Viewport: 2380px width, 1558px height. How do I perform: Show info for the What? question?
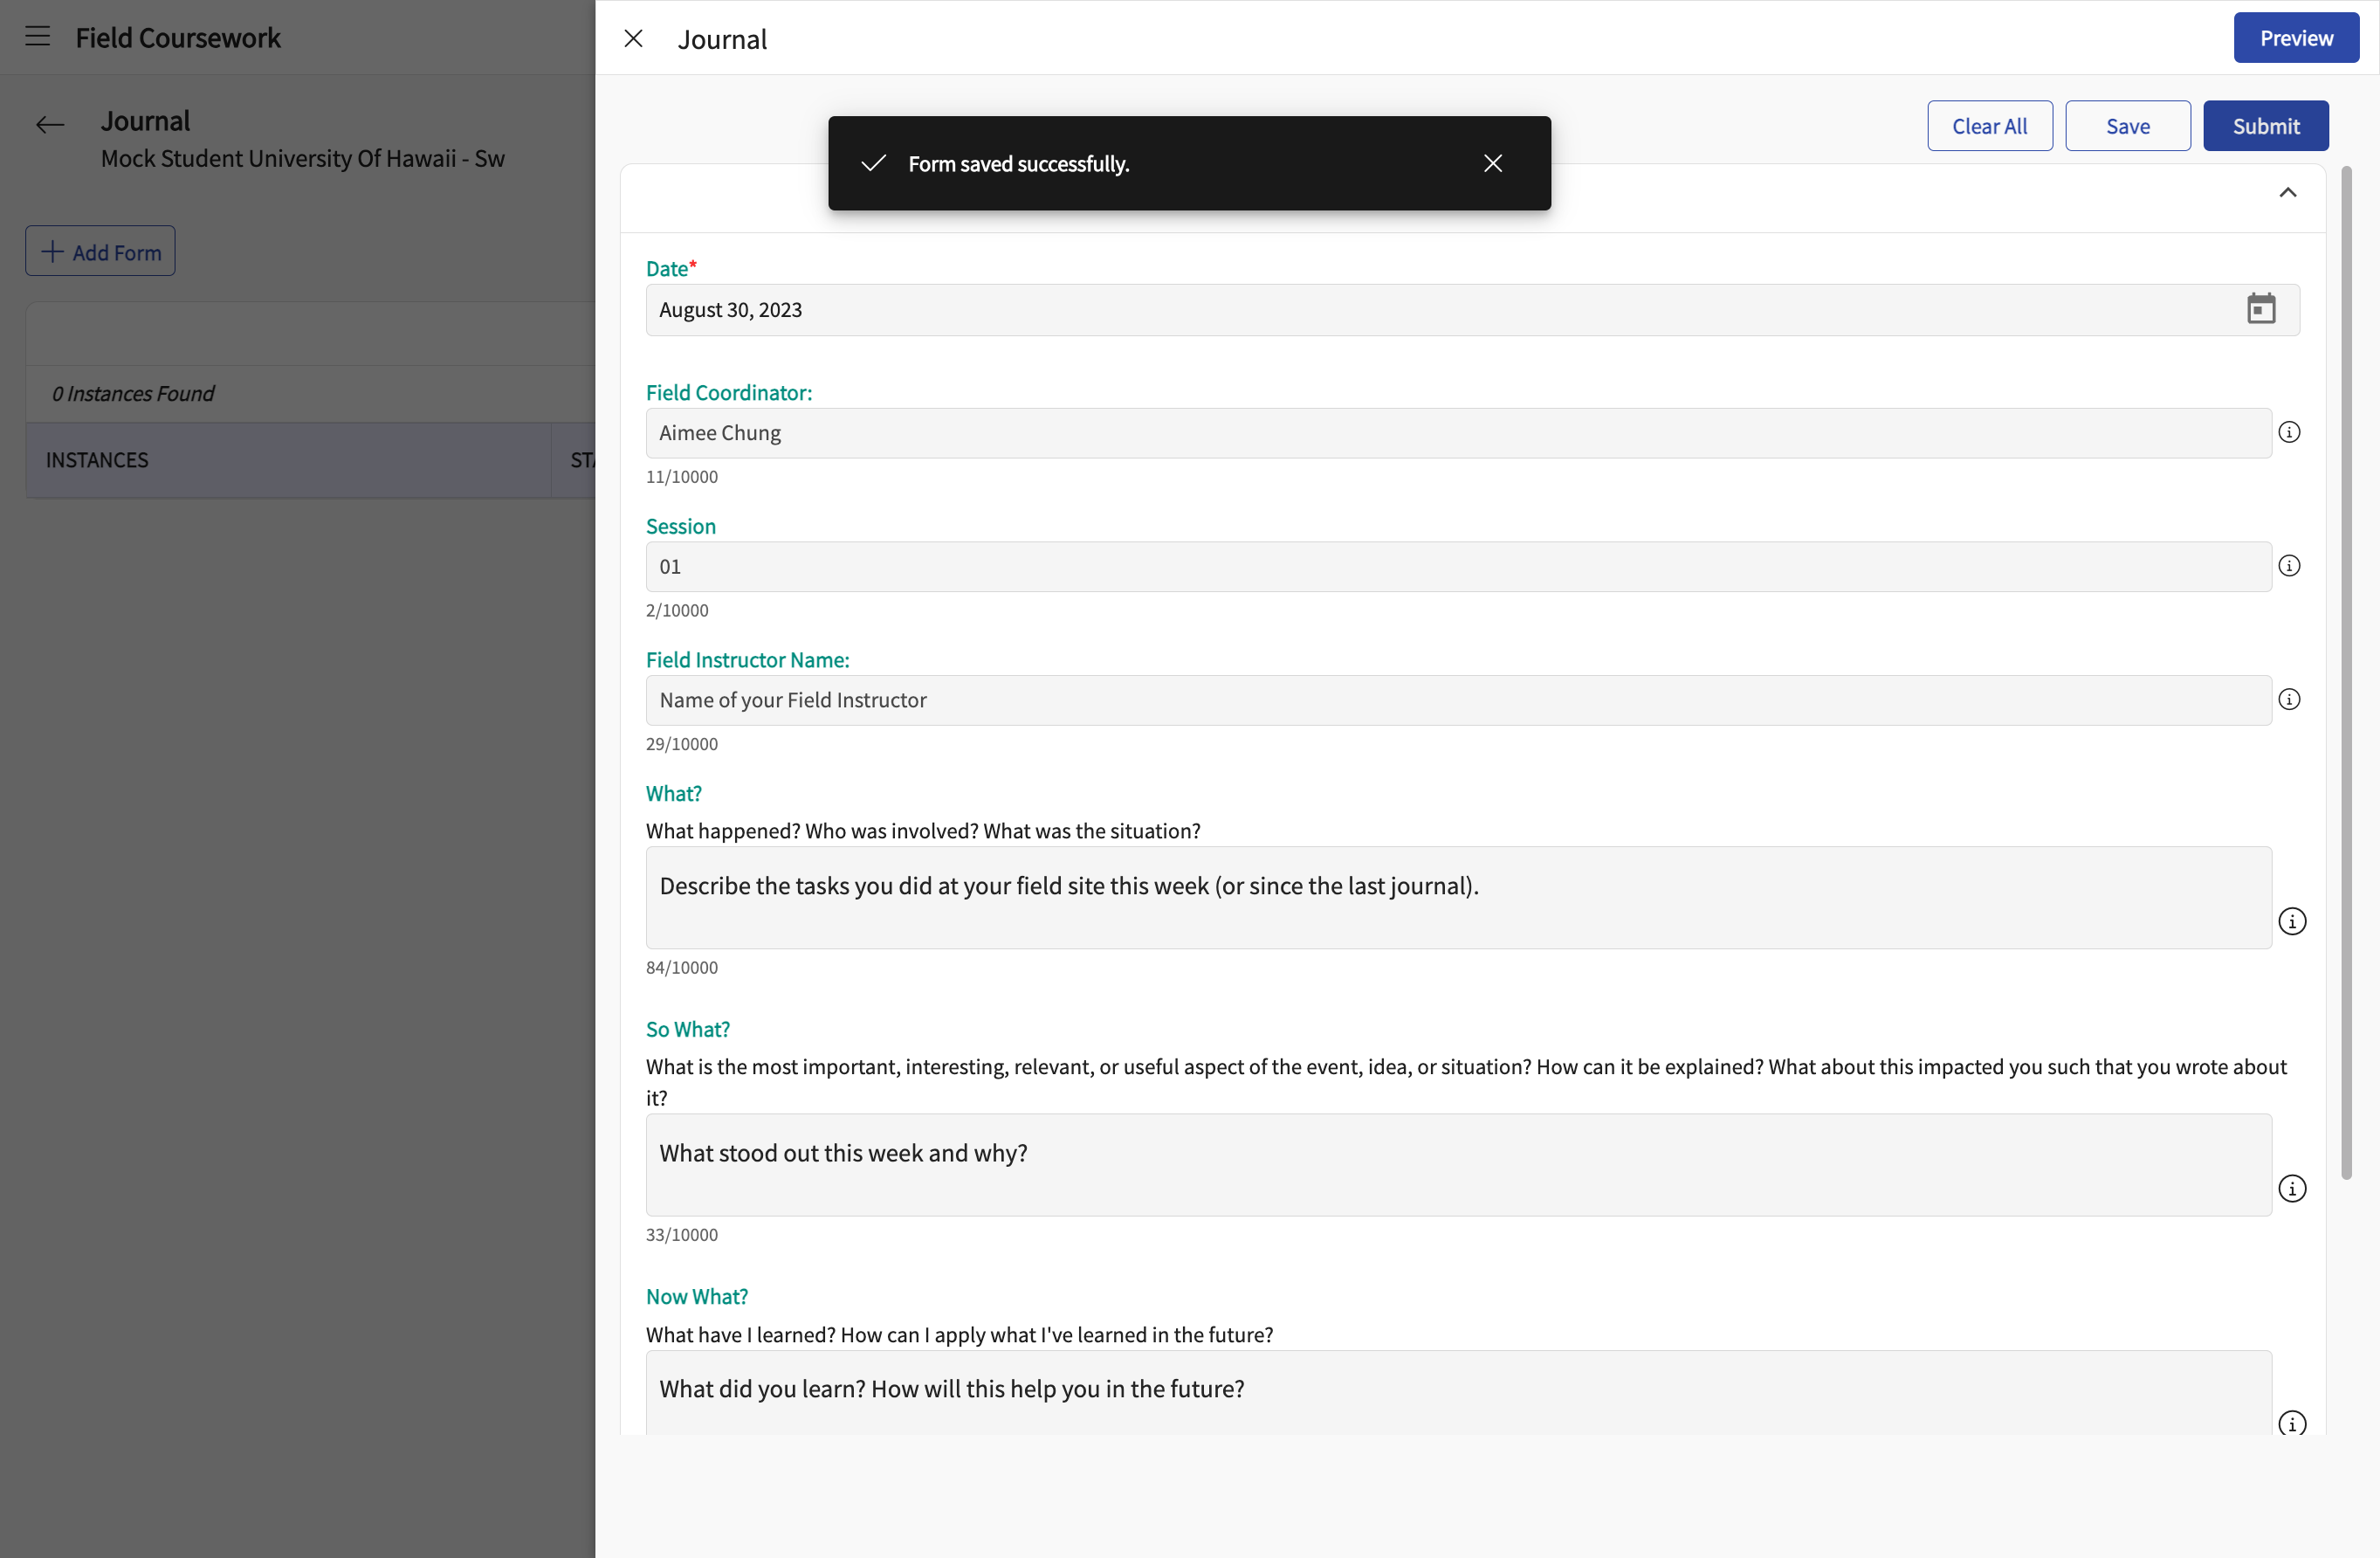click(2292, 921)
